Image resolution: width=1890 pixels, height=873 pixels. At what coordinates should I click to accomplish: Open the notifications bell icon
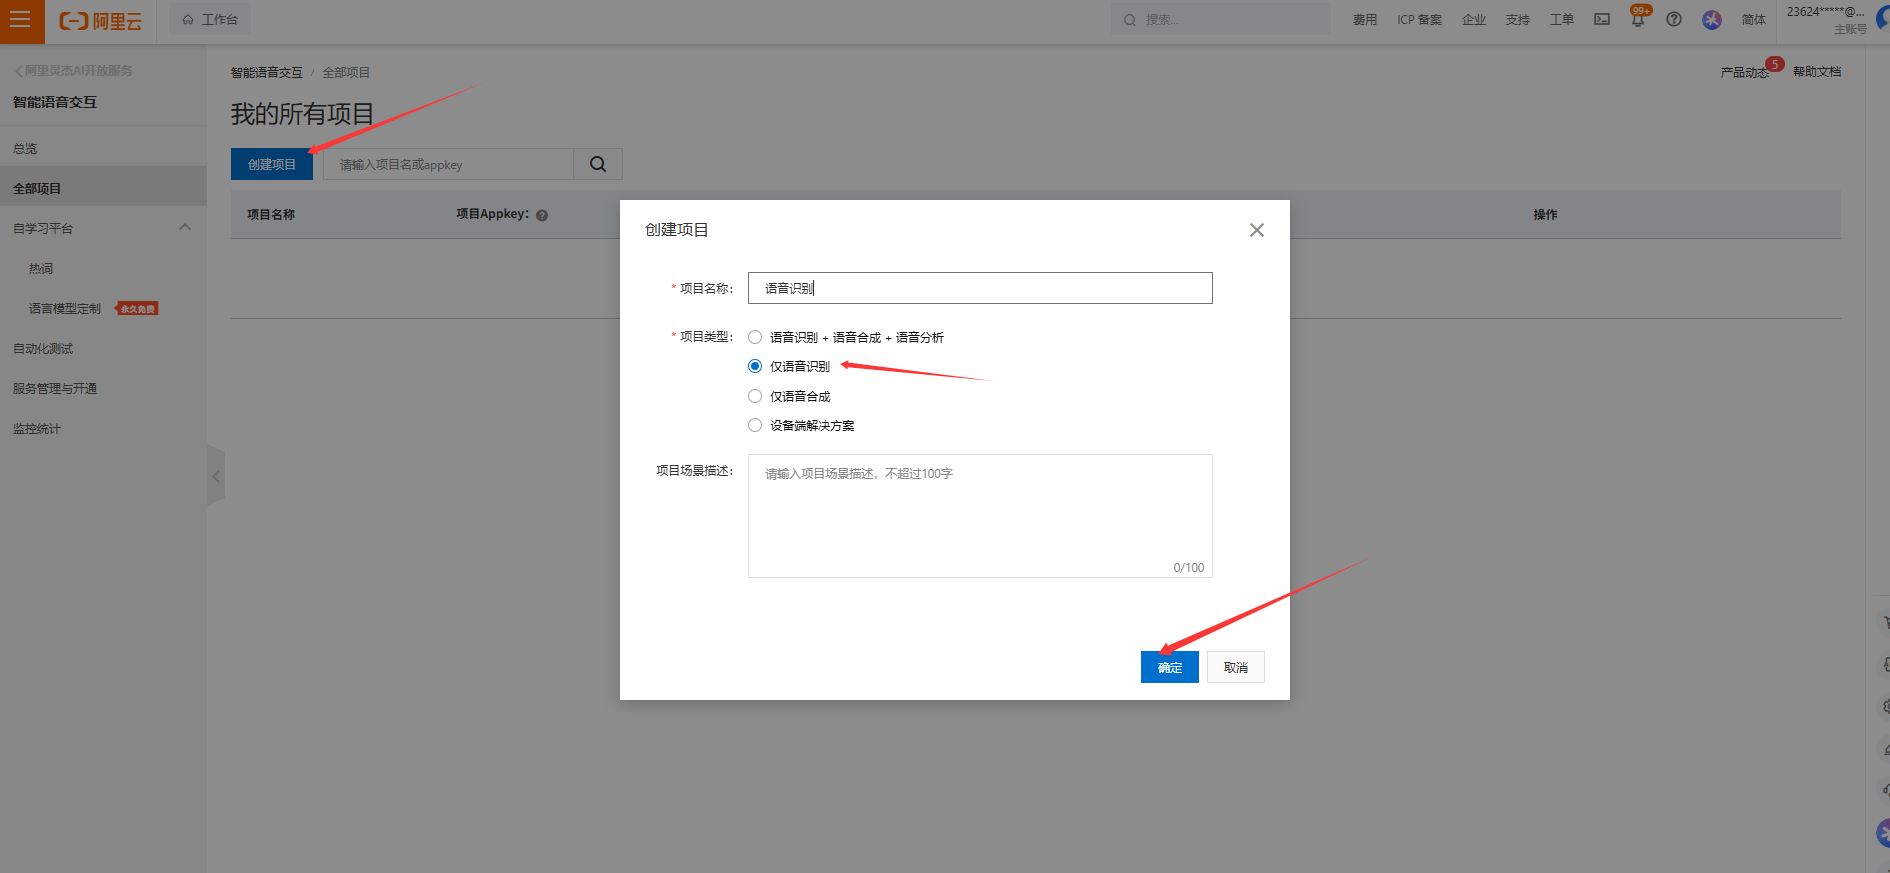click(1637, 20)
